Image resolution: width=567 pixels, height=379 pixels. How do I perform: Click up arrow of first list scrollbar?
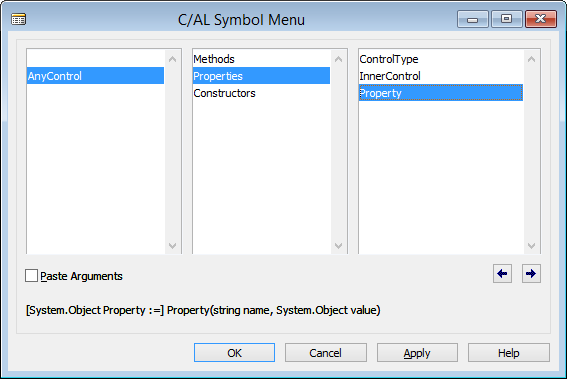(x=172, y=59)
